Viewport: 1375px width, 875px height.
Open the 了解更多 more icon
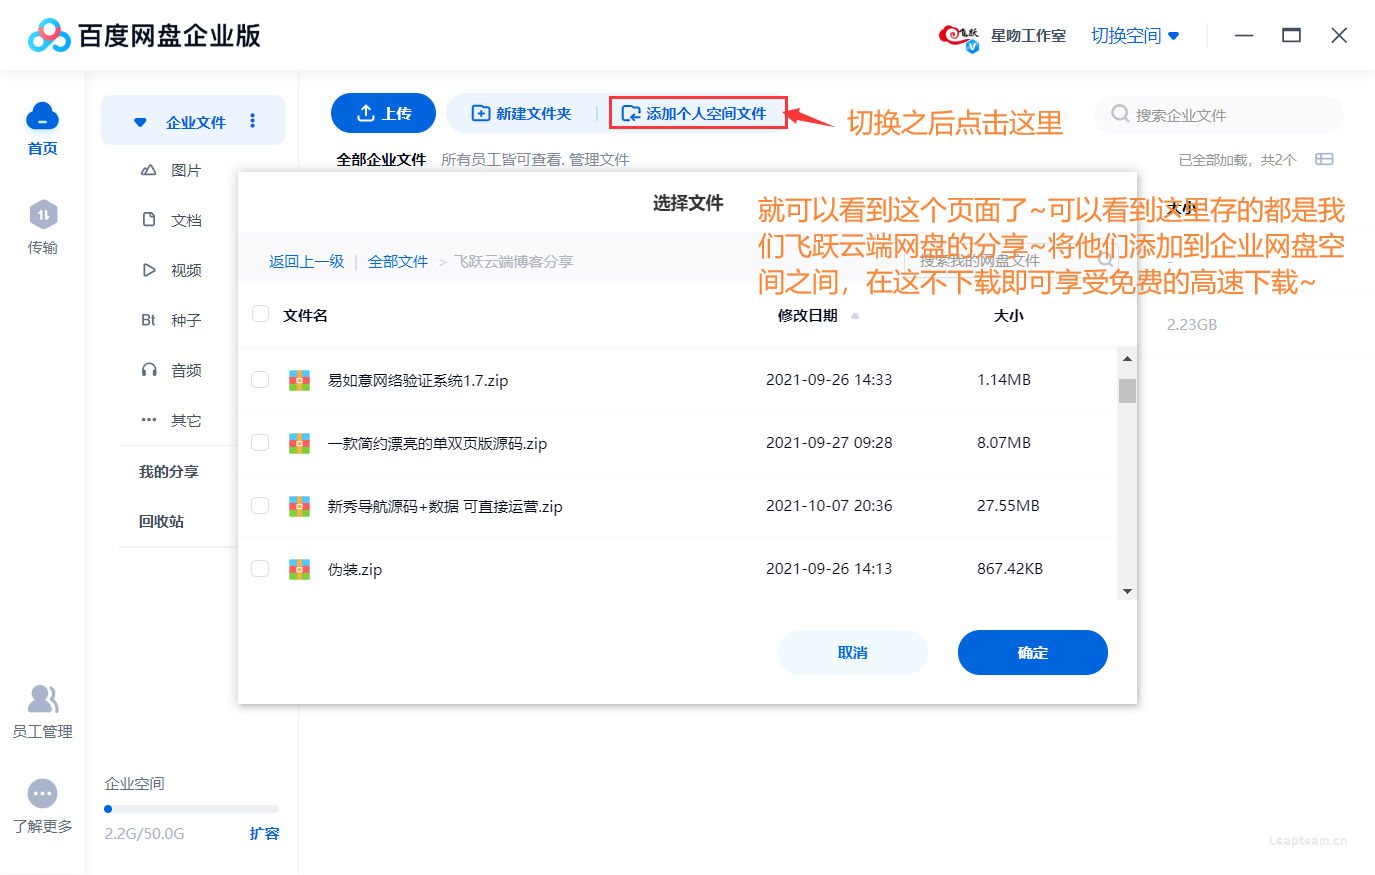pos(42,794)
